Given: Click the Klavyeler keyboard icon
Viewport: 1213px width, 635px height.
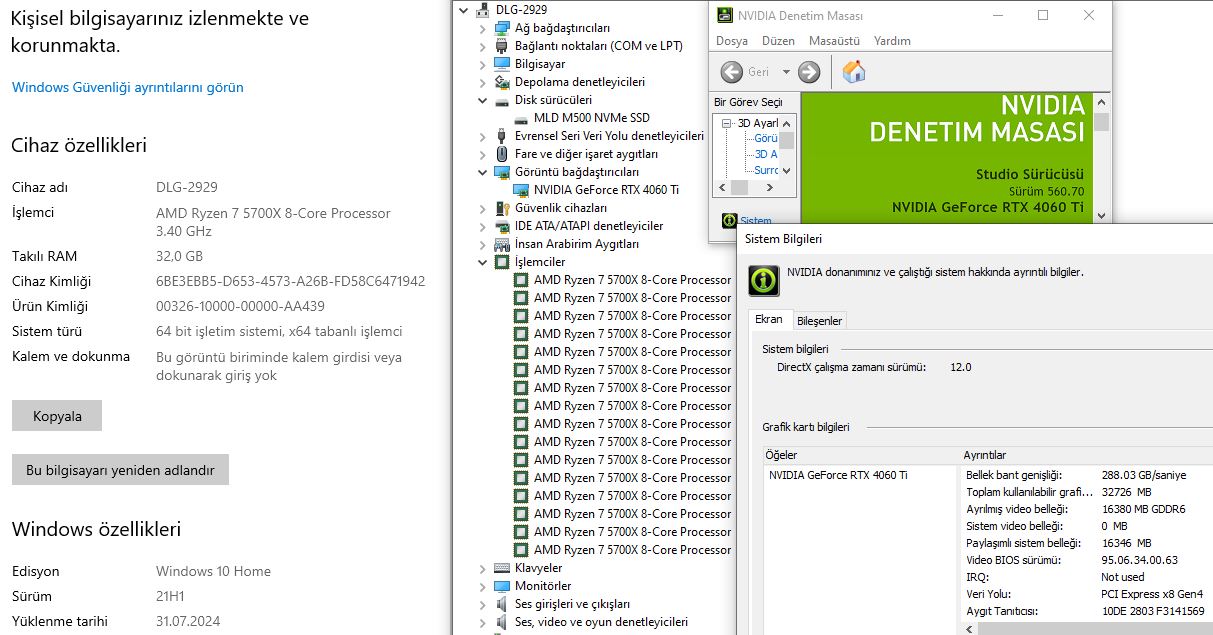Looking at the screenshot, I should (x=502, y=568).
